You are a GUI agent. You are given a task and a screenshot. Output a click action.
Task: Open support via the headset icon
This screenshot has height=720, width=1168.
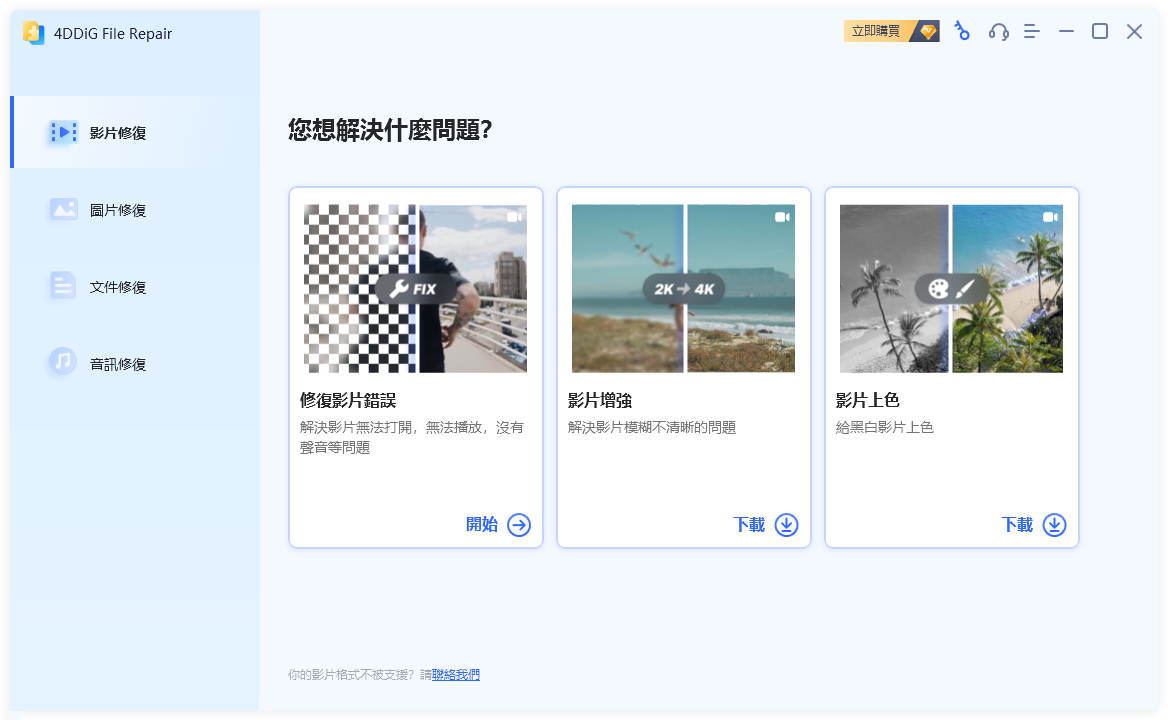coord(997,31)
